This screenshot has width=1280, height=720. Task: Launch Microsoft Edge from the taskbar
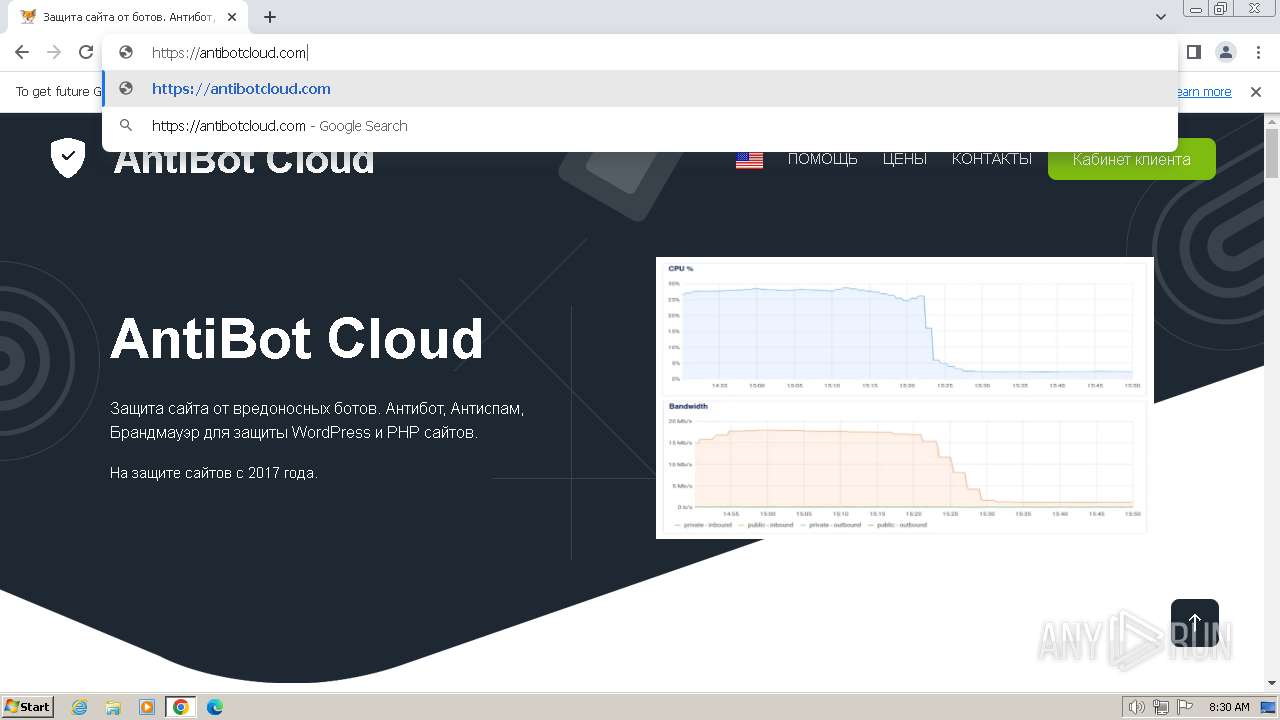pyautogui.click(x=215, y=707)
